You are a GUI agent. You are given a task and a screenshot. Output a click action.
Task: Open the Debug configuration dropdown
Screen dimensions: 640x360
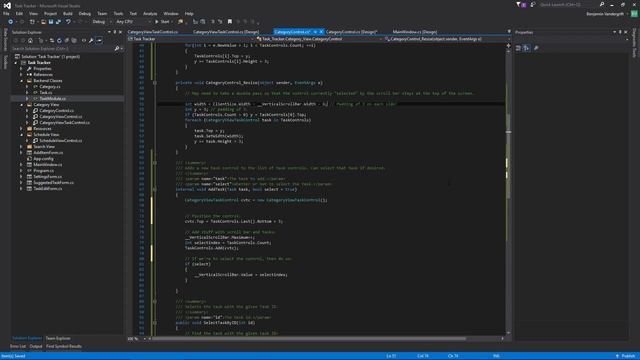tap(102, 22)
